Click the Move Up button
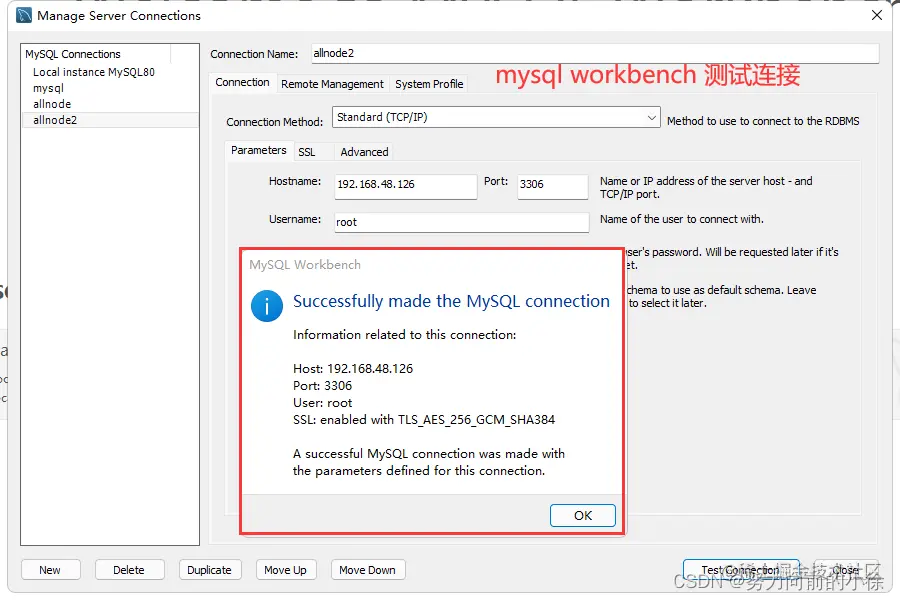The image size is (900, 600). 285,570
